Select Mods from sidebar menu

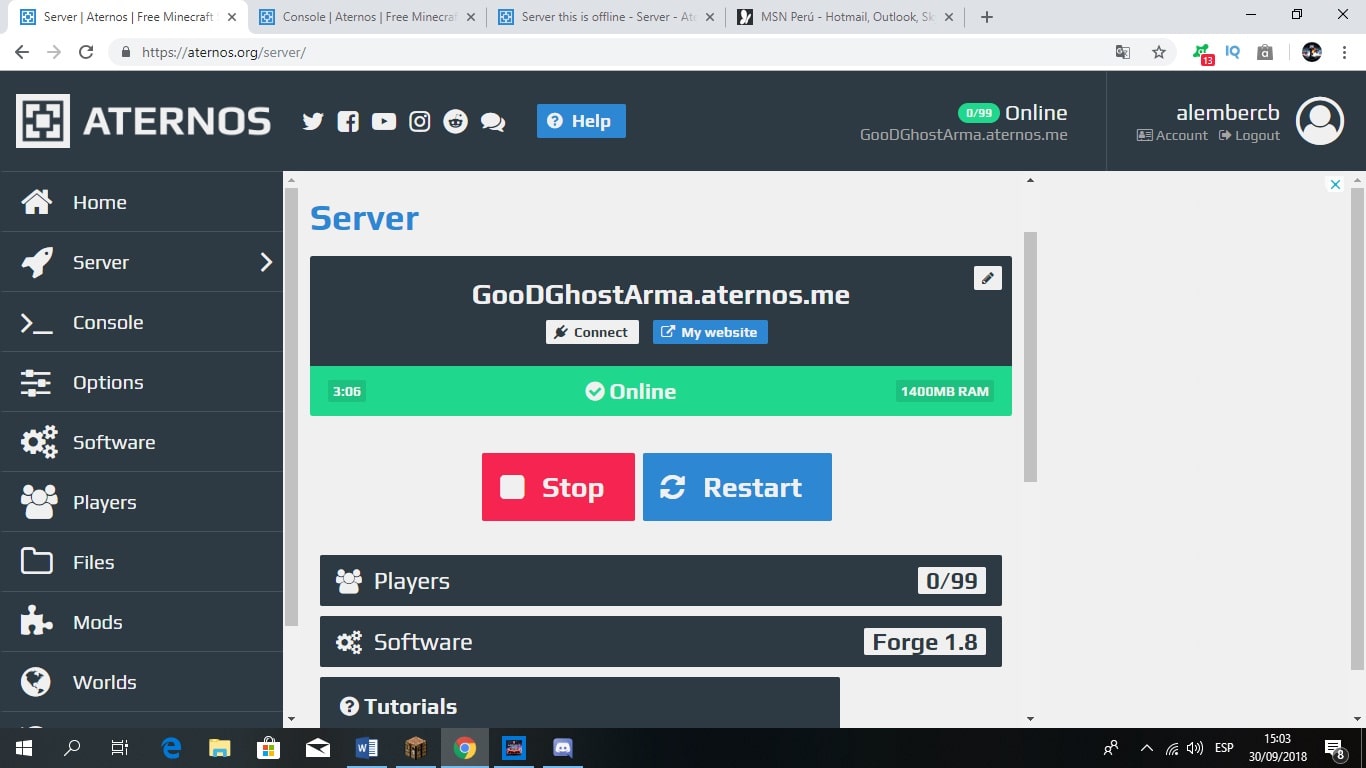(97, 622)
